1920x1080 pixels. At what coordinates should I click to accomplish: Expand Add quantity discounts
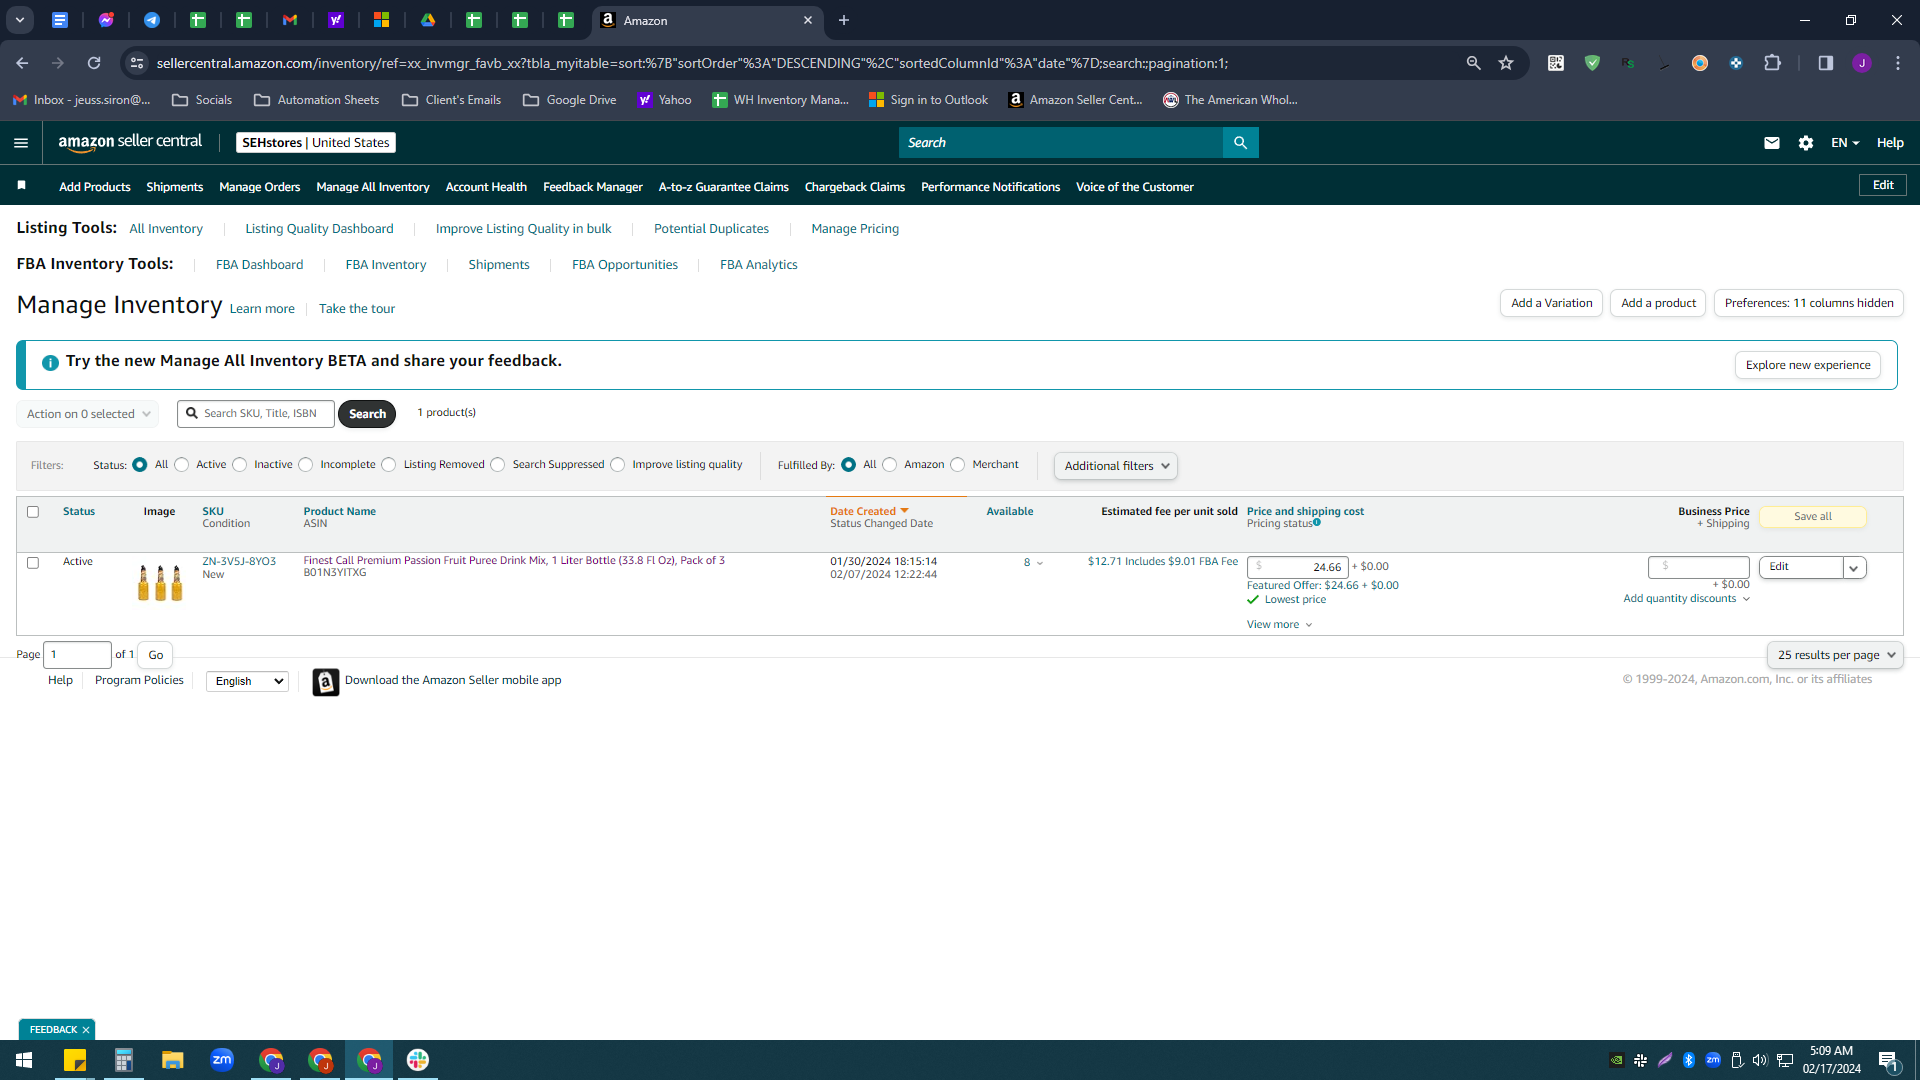(1686, 599)
